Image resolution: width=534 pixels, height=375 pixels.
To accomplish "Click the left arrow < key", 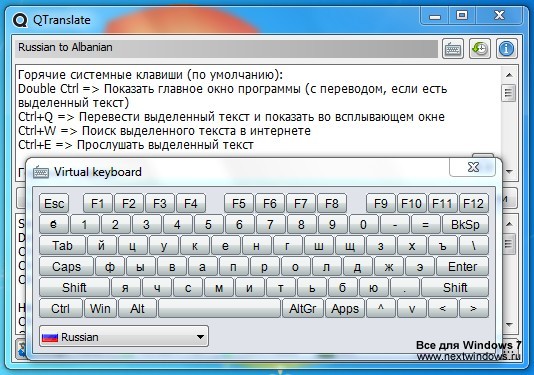I will tap(443, 309).
